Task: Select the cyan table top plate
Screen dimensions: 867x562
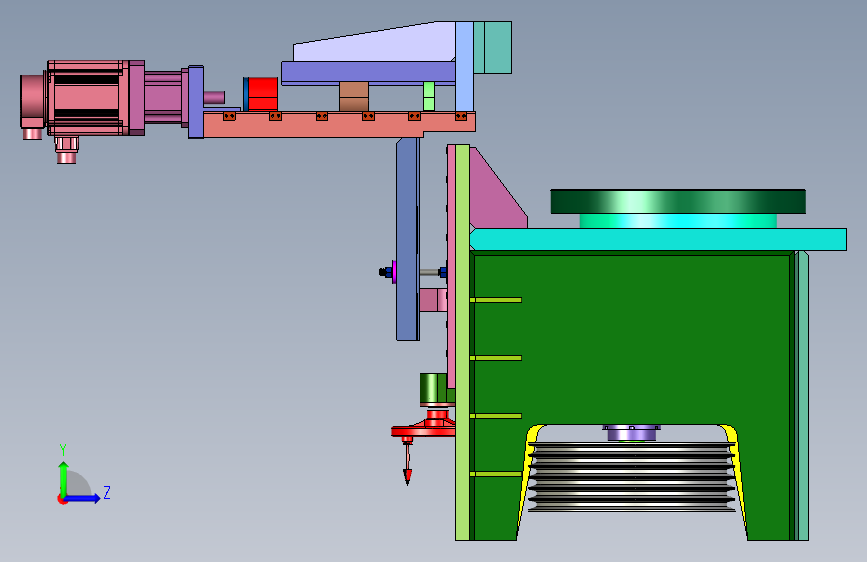Action: coord(658,240)
